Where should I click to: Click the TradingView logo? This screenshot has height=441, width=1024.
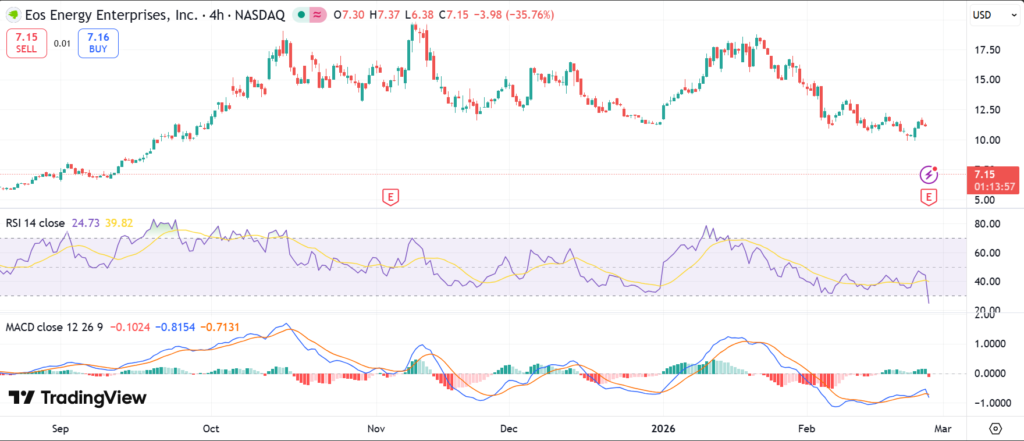click(78, 398)
